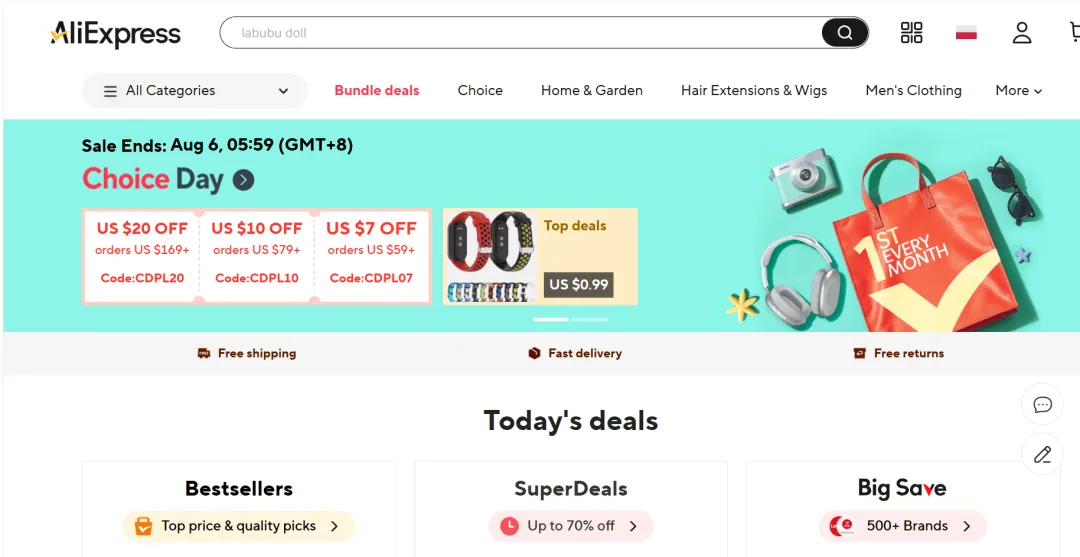This screenshot has width=1080, height=557.
Task: Click the US $20 OFF coupon
Action: click(x=141, y=253)
